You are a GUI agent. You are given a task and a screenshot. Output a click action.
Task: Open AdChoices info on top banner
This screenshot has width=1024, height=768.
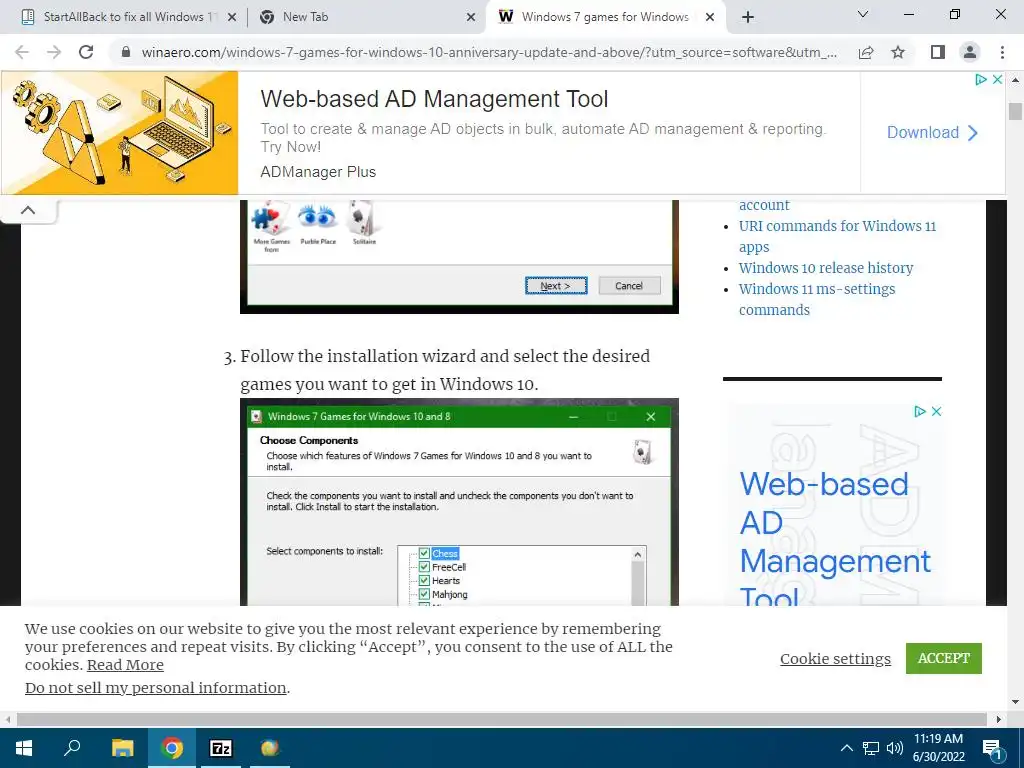pyautogui.click(x=981, y=80)
